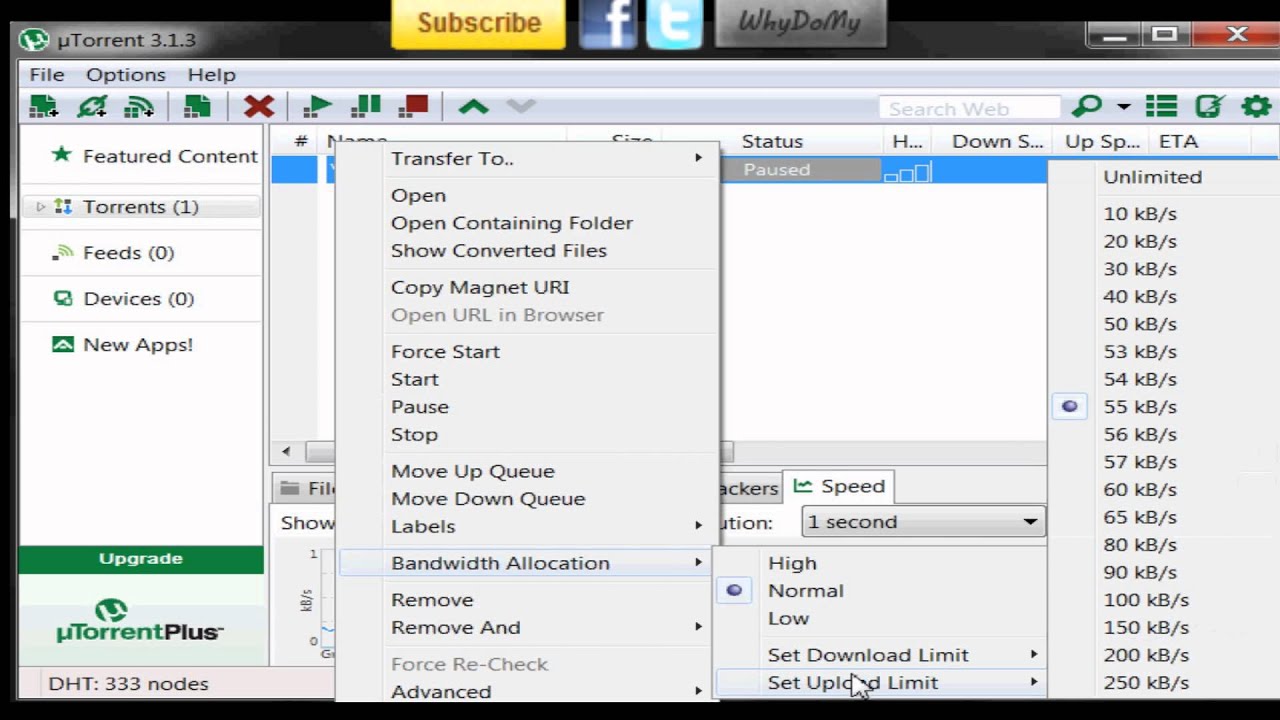Expand the Torrents (1) tree node

click(40, 207)
